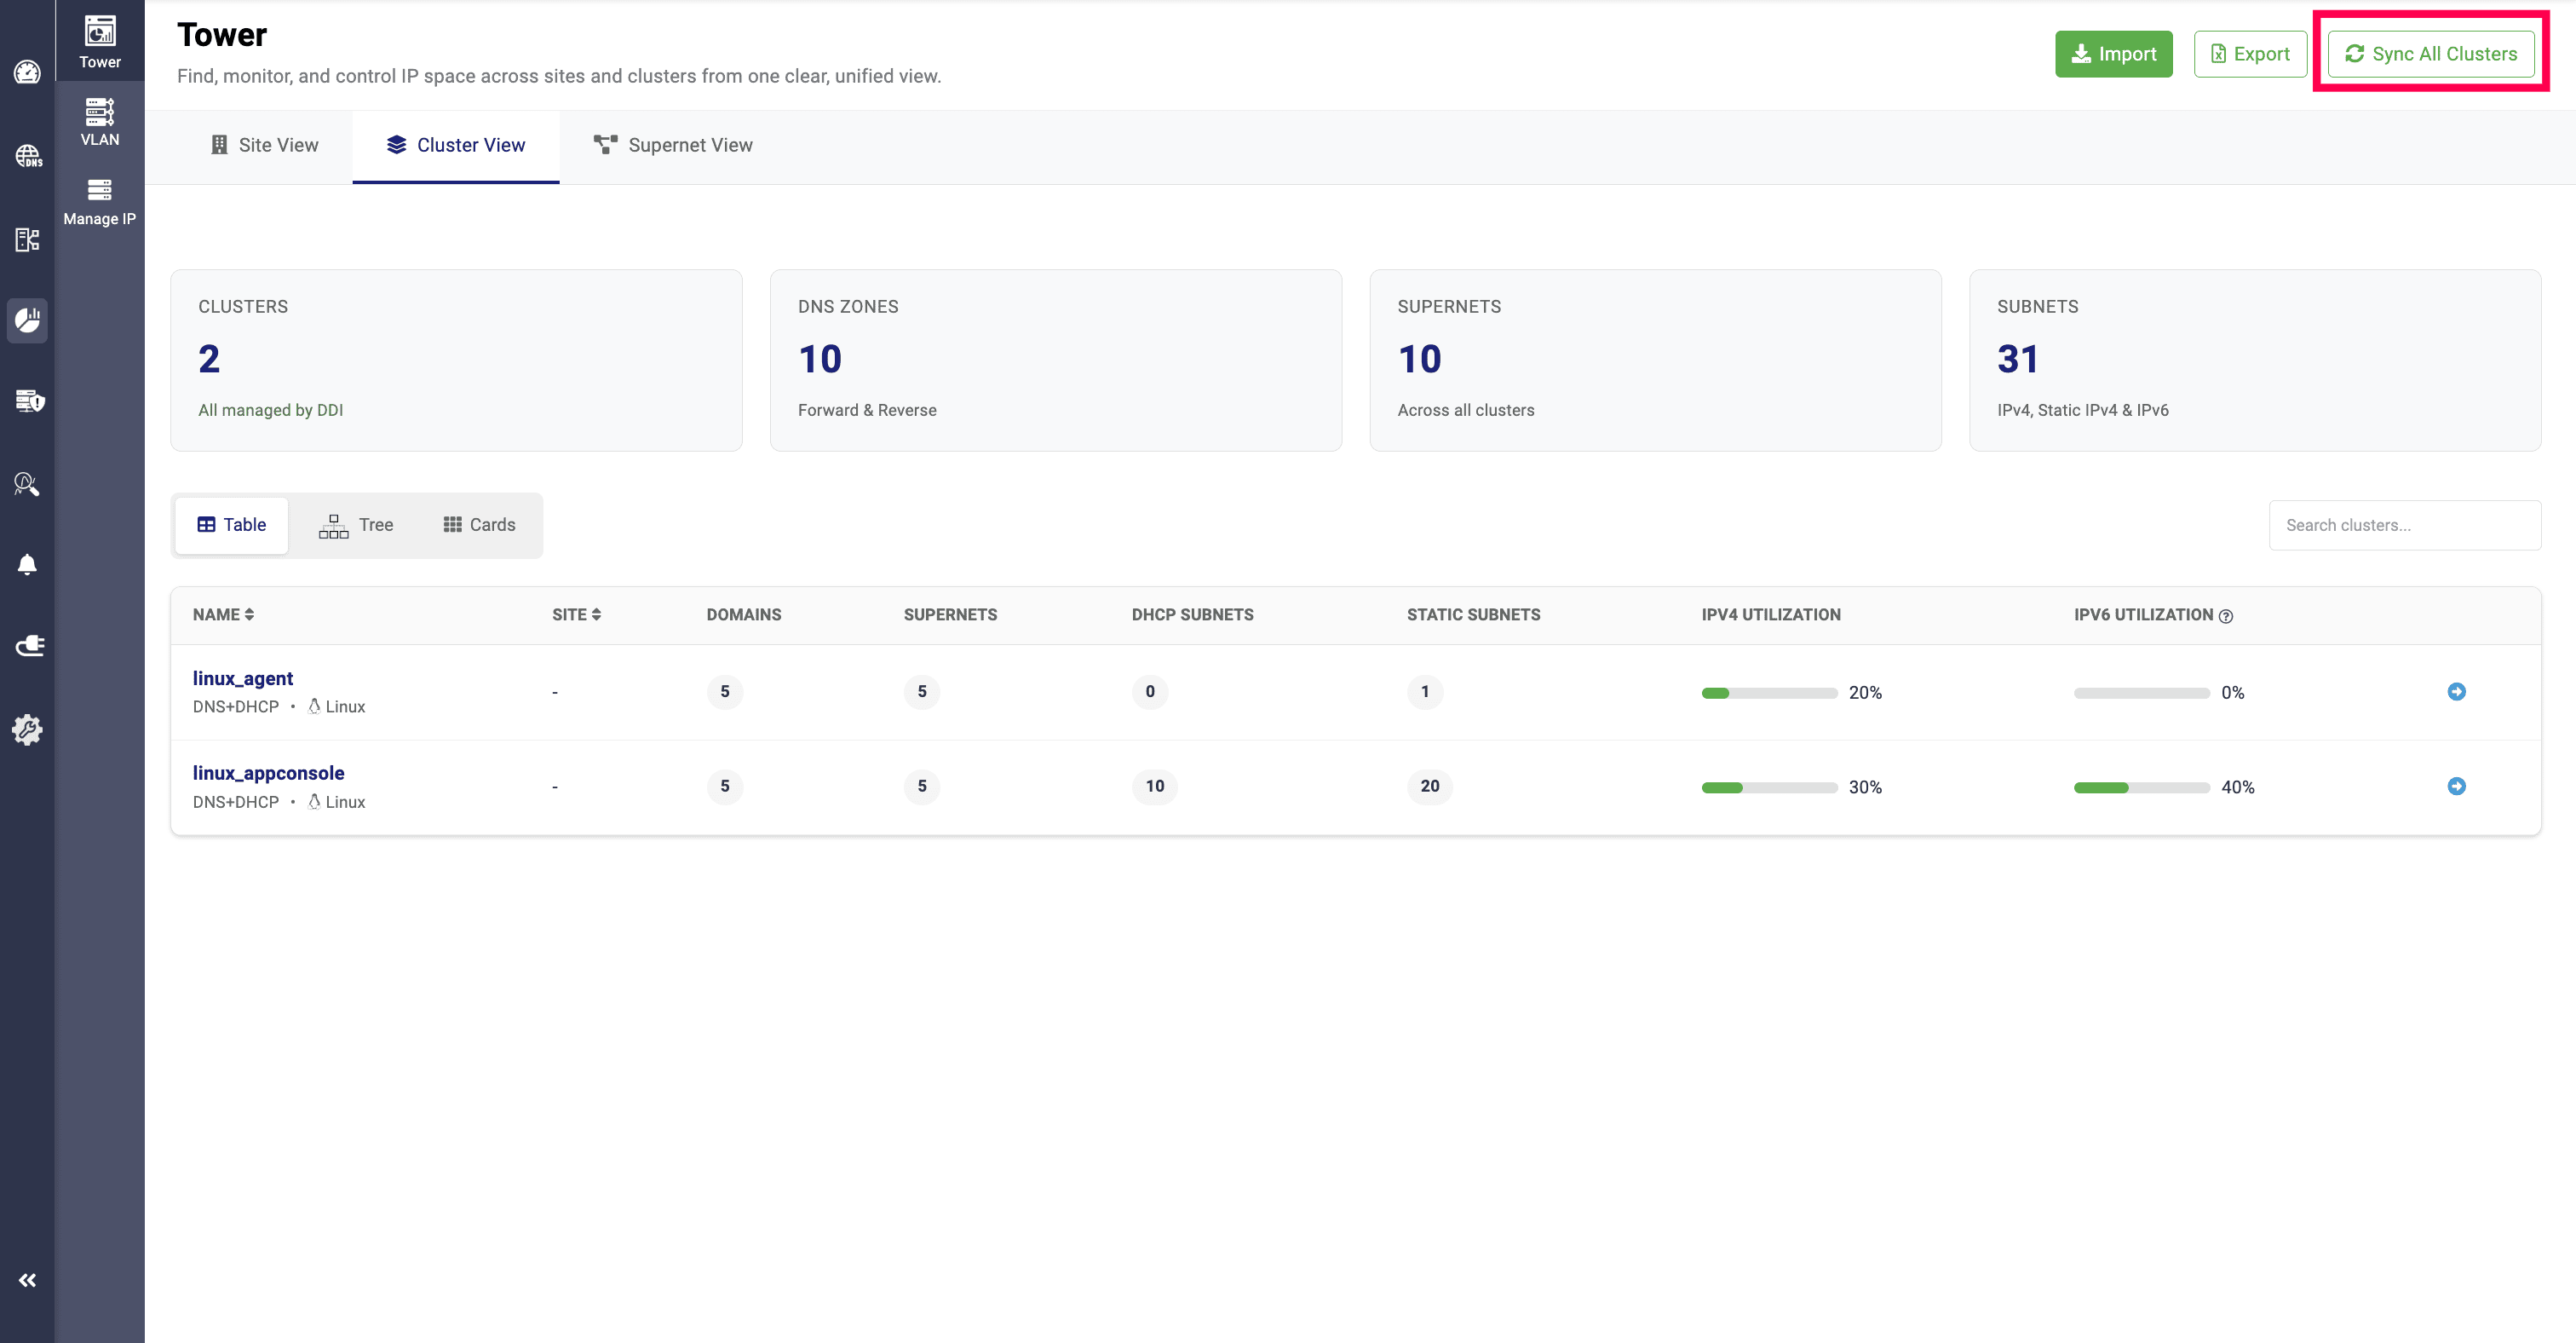2576x1343 pixels.
Task: Open the settings gear-wrench icon
Action: (x=27, y=729)
